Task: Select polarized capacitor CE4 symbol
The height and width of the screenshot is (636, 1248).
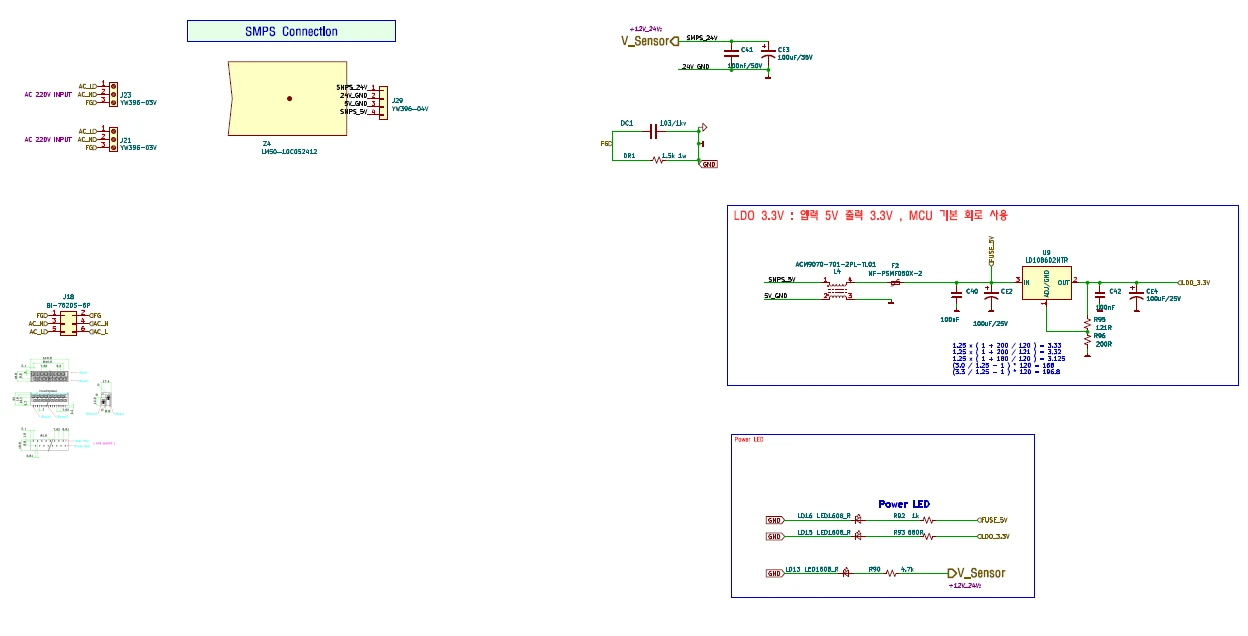Action: tap(1135, 292)
